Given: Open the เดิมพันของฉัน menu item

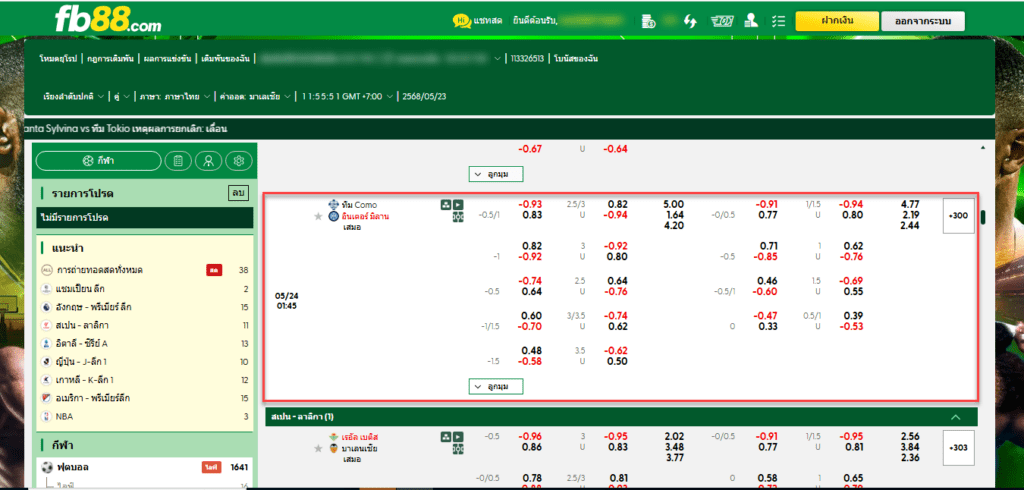Looking at the screenshot, I should [x=227, y=58].
